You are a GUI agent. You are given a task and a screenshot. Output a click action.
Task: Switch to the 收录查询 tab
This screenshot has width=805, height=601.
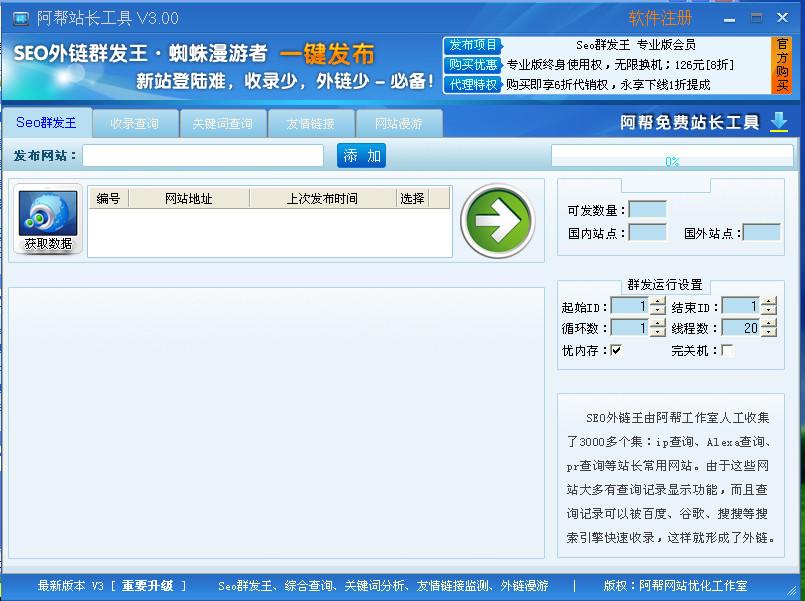[x=135, y=123]
